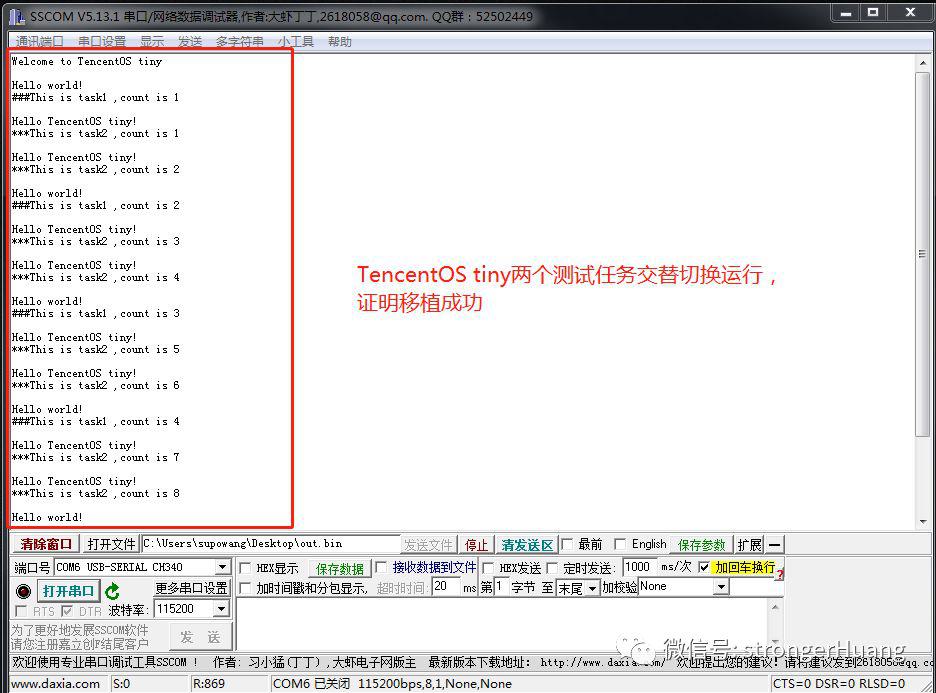Click the red port status indicator light
Viewport: 936px width, 693px height.
(23, 591)
